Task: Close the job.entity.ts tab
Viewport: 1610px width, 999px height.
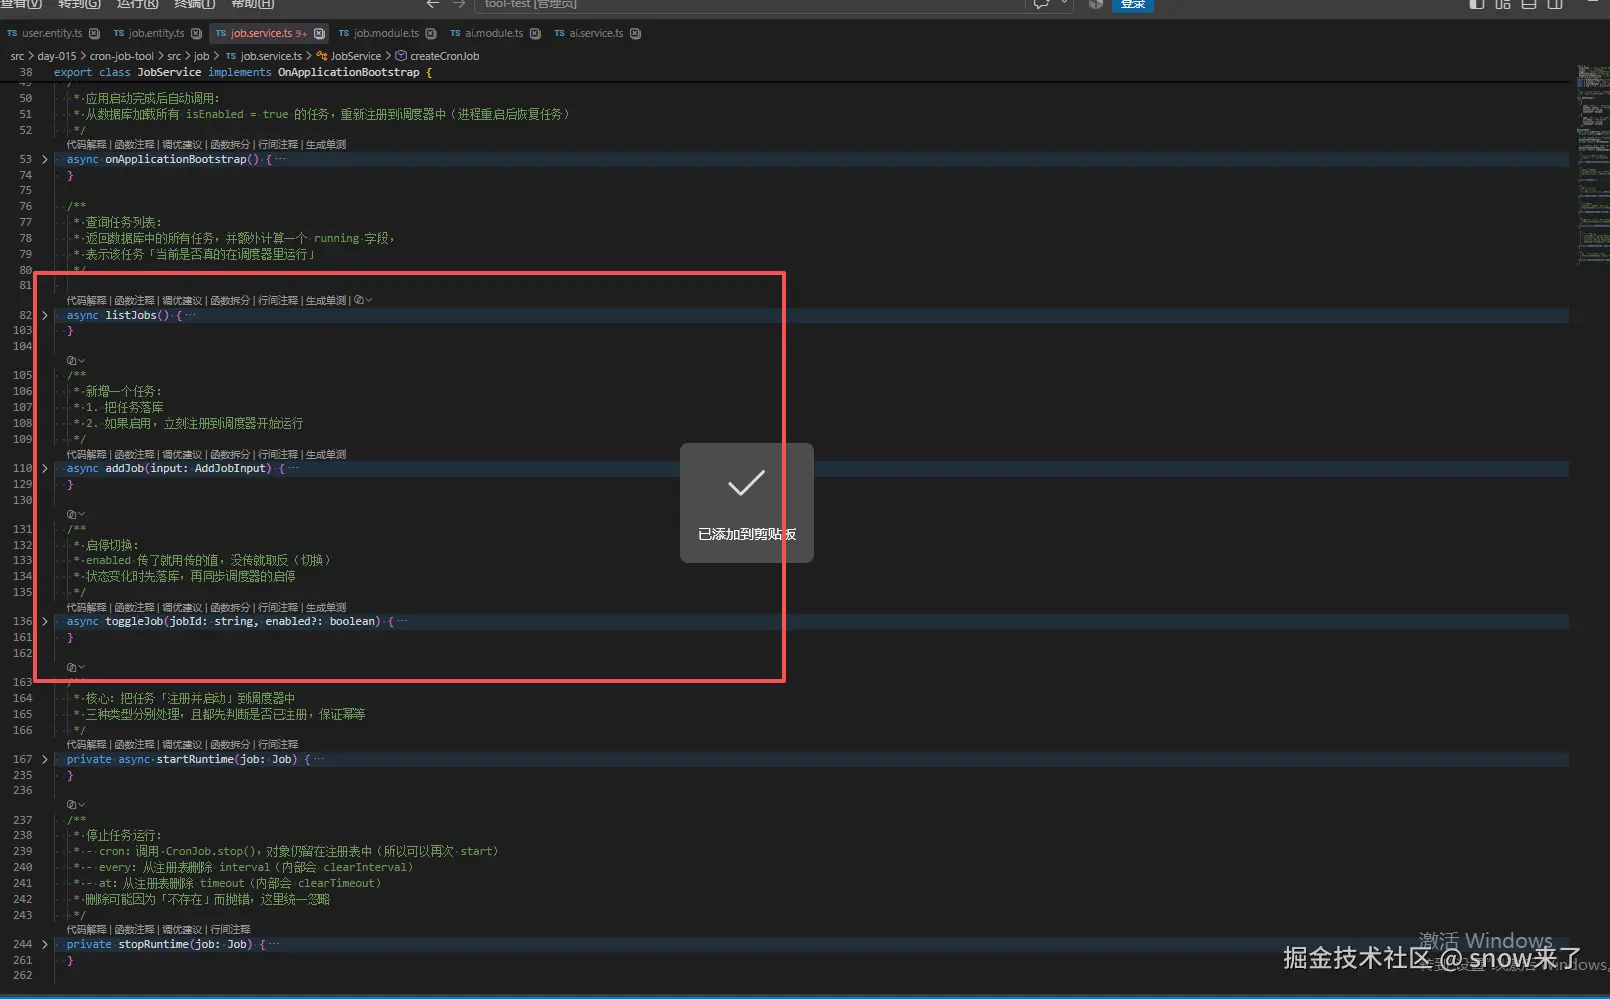Action: point(196,33)
